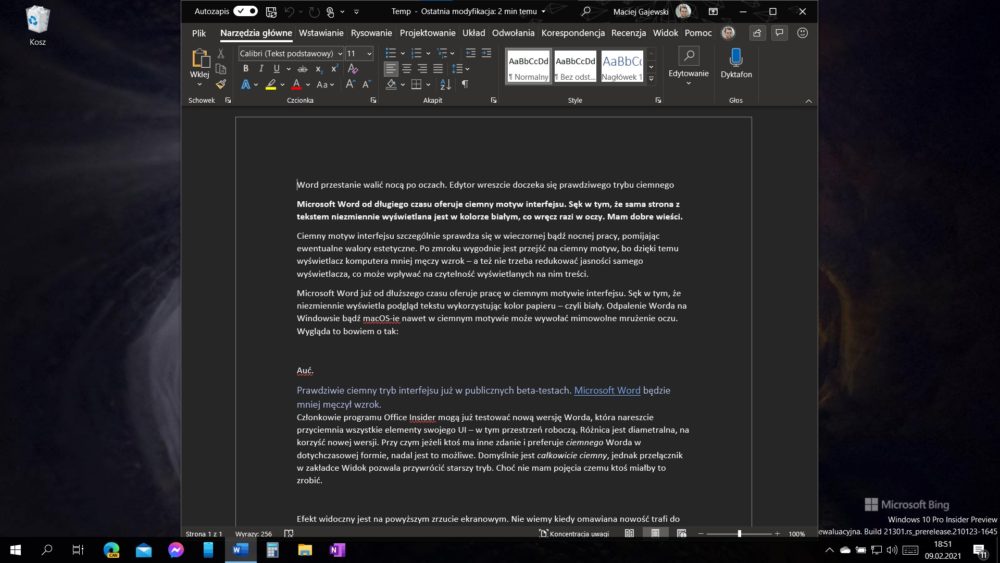Select the Normalny style thumbnail
This screenshot has height=563, width=1000.
point(528,66)
